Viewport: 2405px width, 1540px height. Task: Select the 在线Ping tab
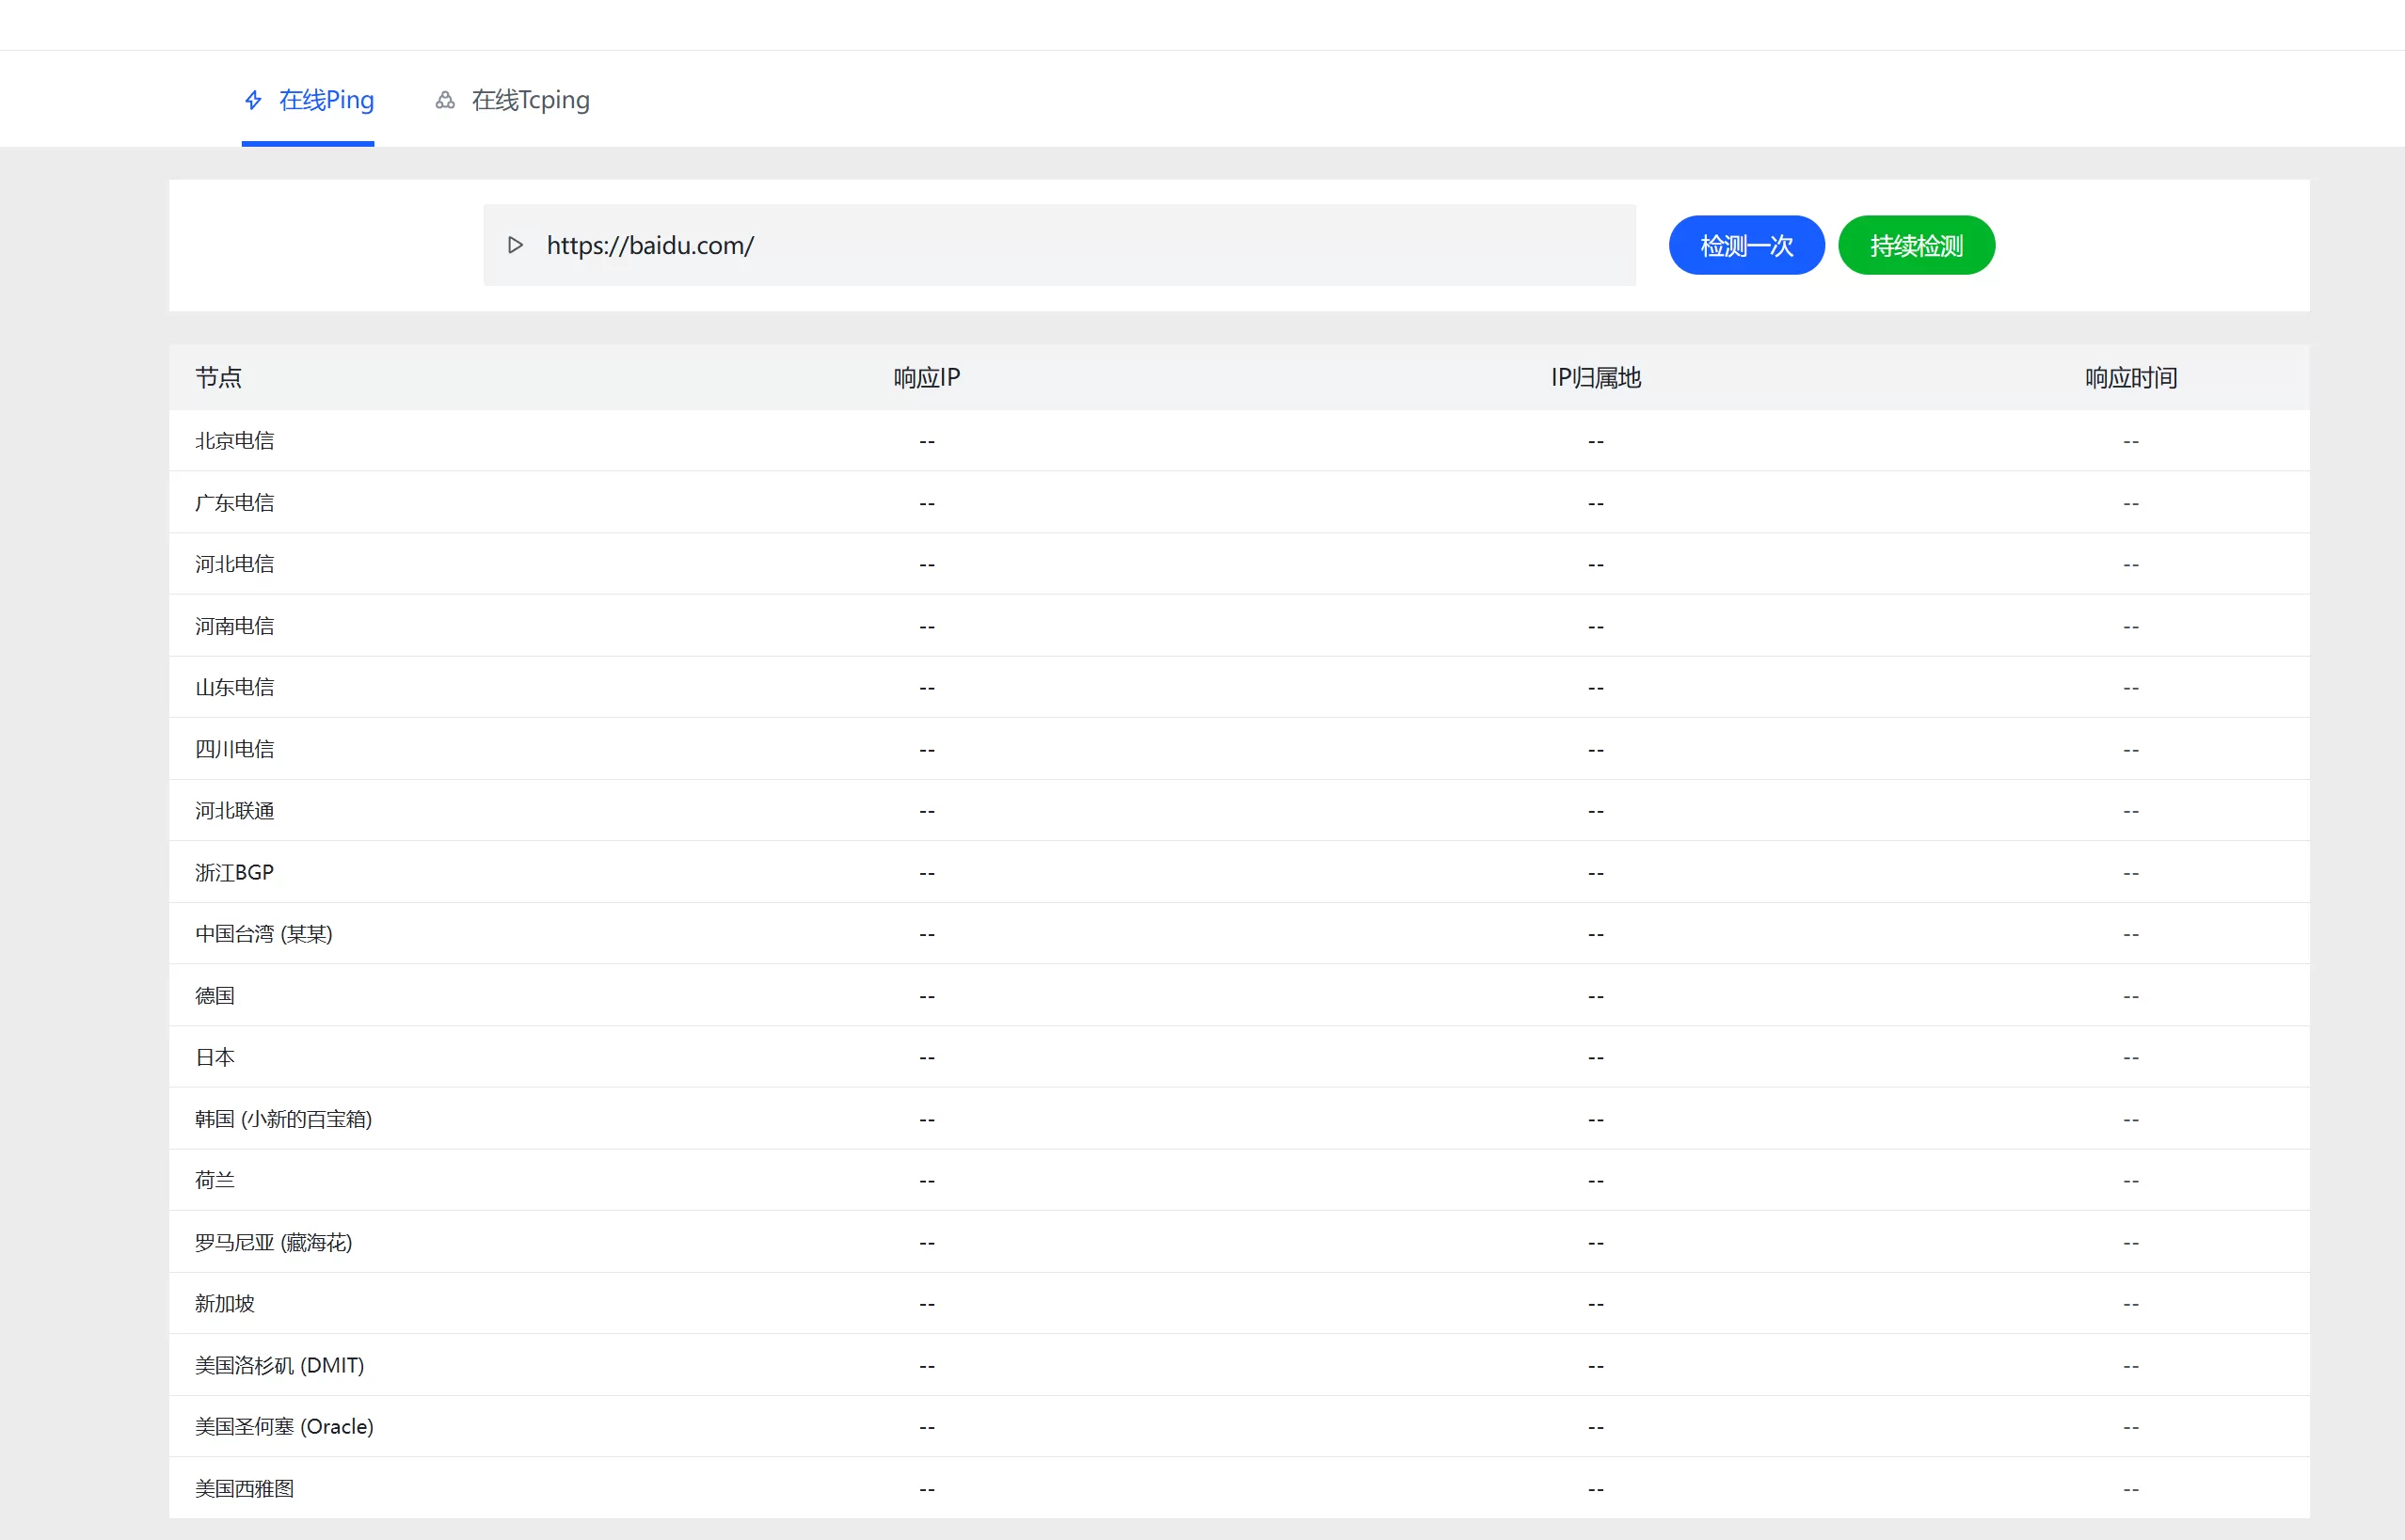click(x=325, y=100)
